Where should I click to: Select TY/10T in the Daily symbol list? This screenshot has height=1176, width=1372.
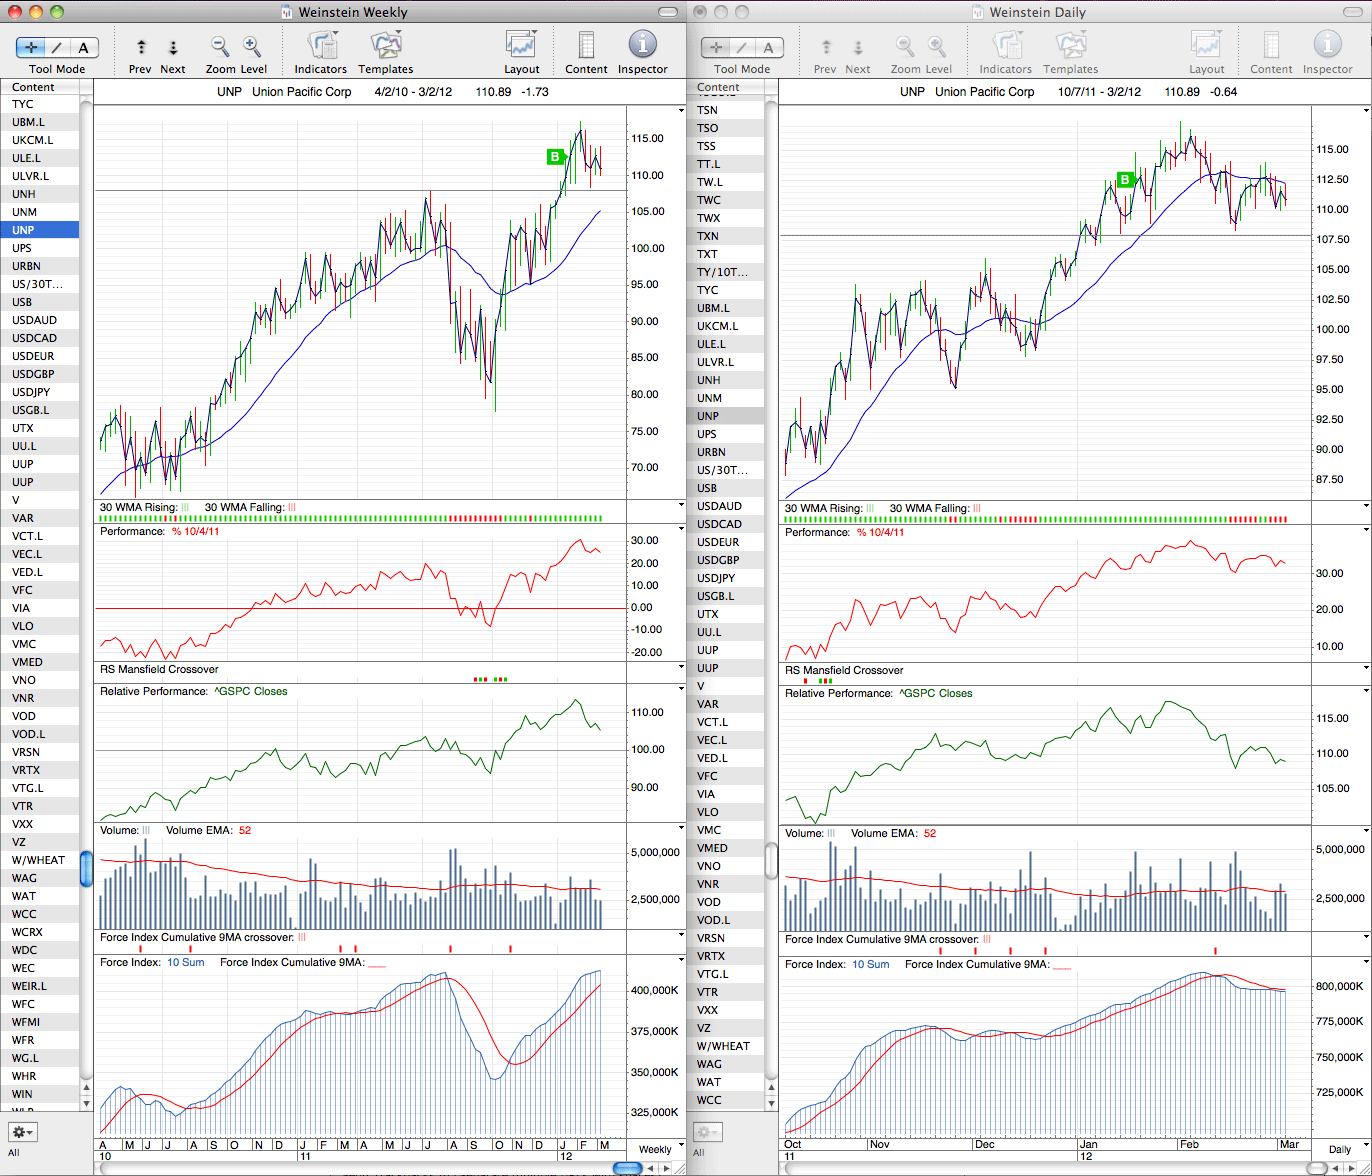tap(725, 272)
